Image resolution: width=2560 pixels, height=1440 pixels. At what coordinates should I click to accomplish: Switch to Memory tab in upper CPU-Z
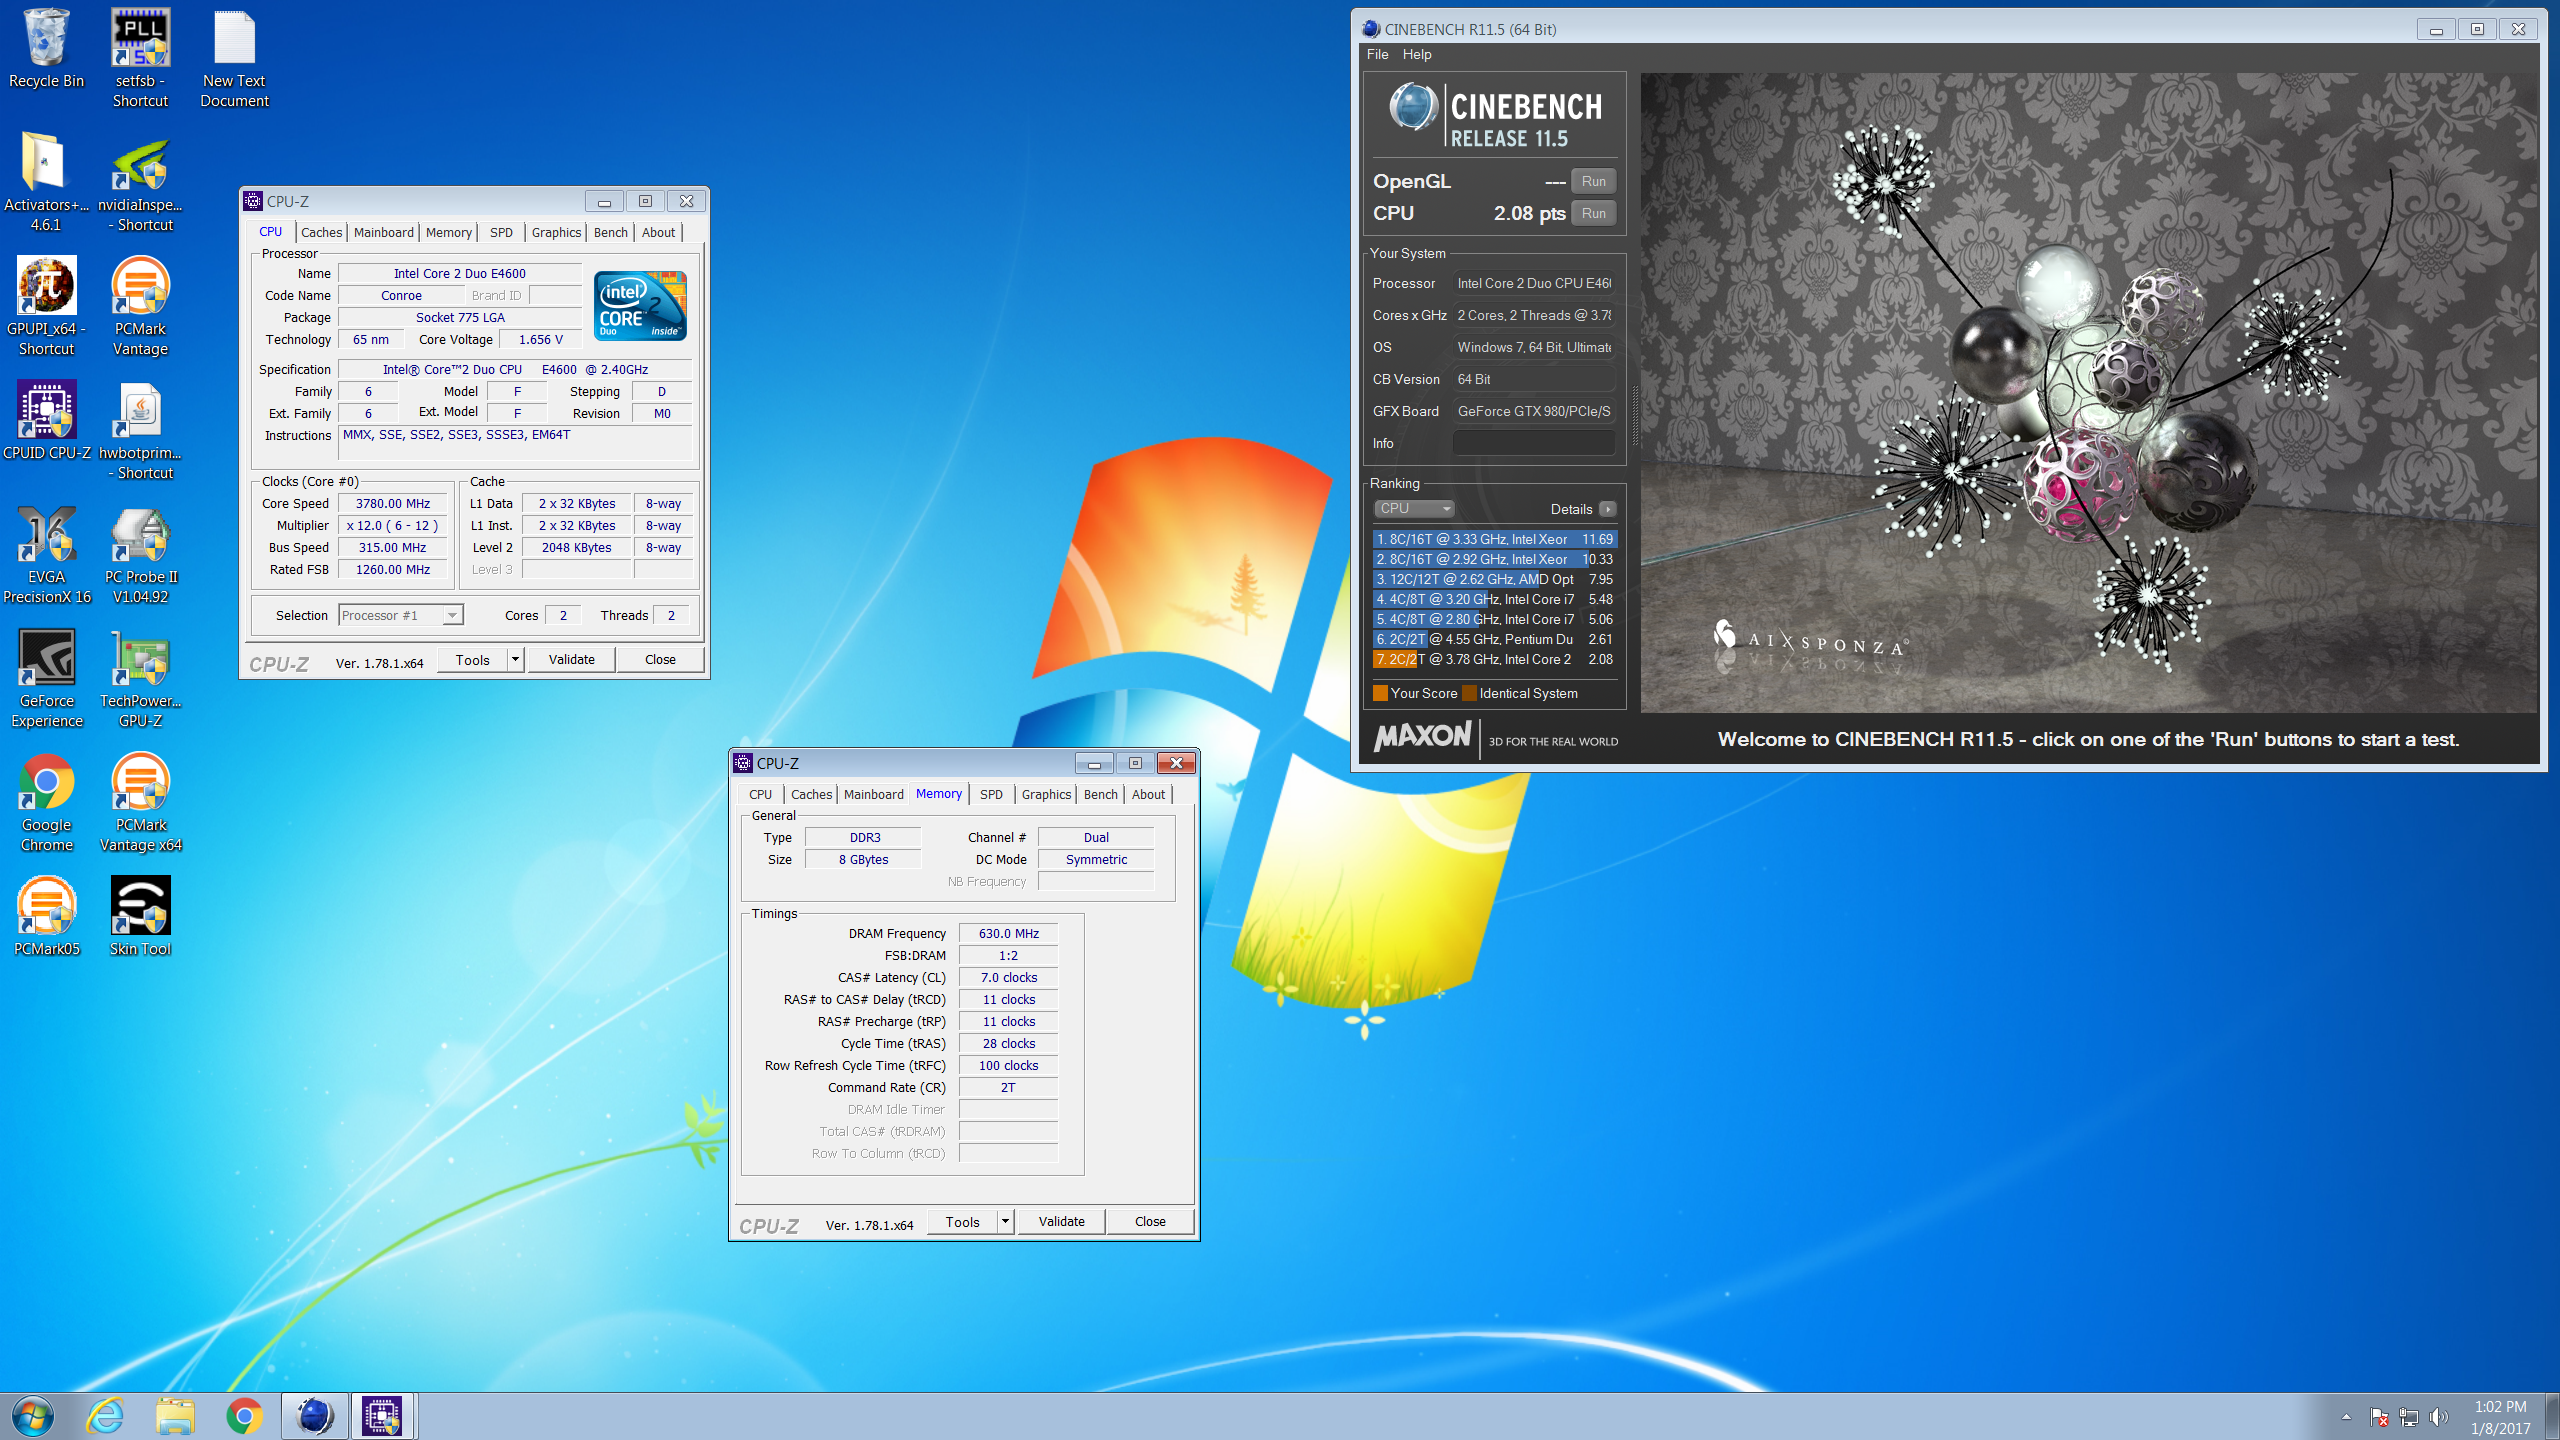(449, 232)
